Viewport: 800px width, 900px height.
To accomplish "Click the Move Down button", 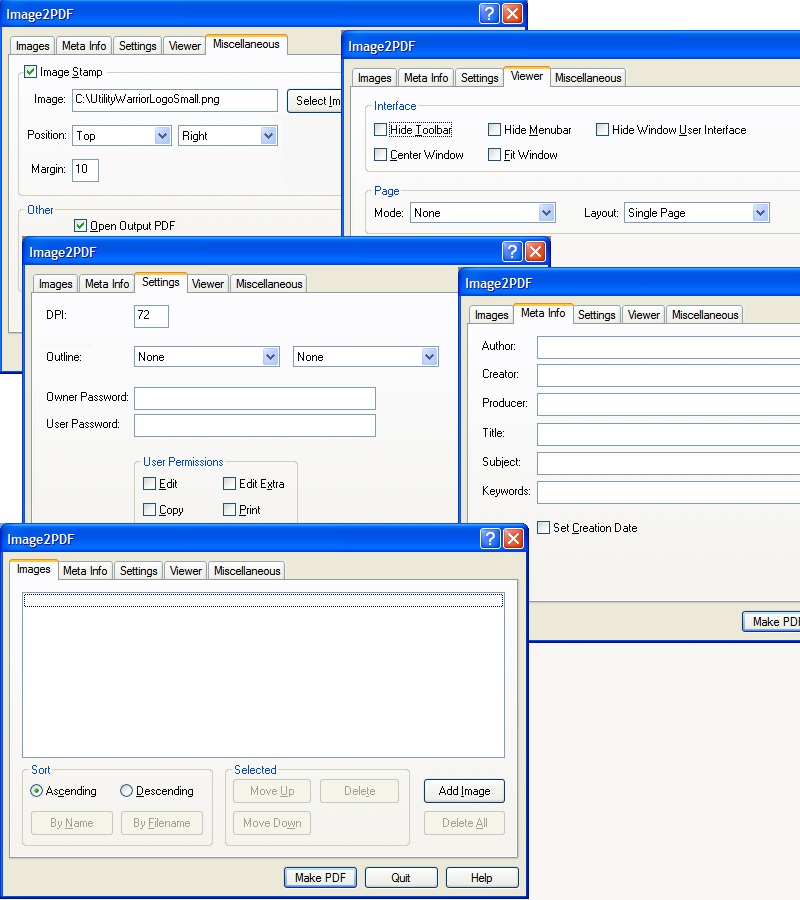I will click(x=272, y=823).
